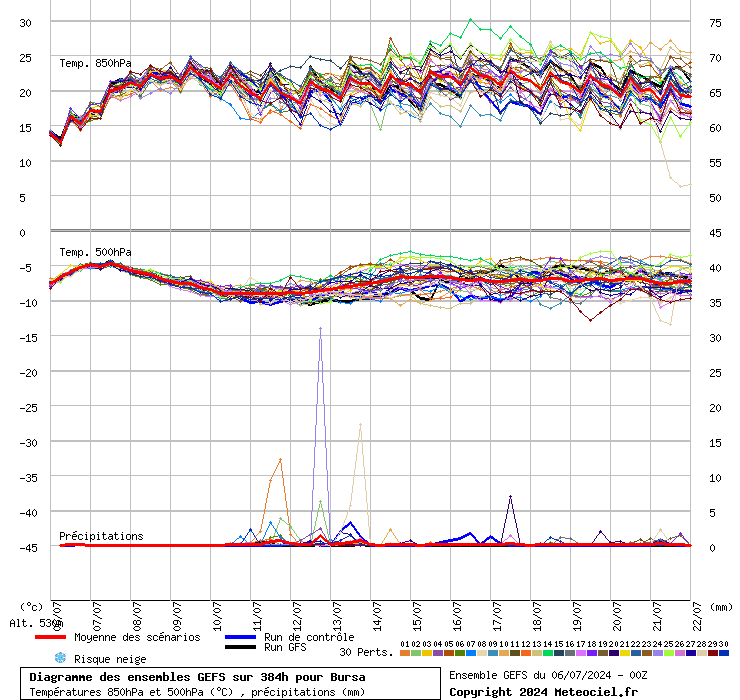Image resolution: width=740 pixels, height=700 pixels.
Task: Select perturbation 29 dark red swatch
Action: tap(713, 653)
